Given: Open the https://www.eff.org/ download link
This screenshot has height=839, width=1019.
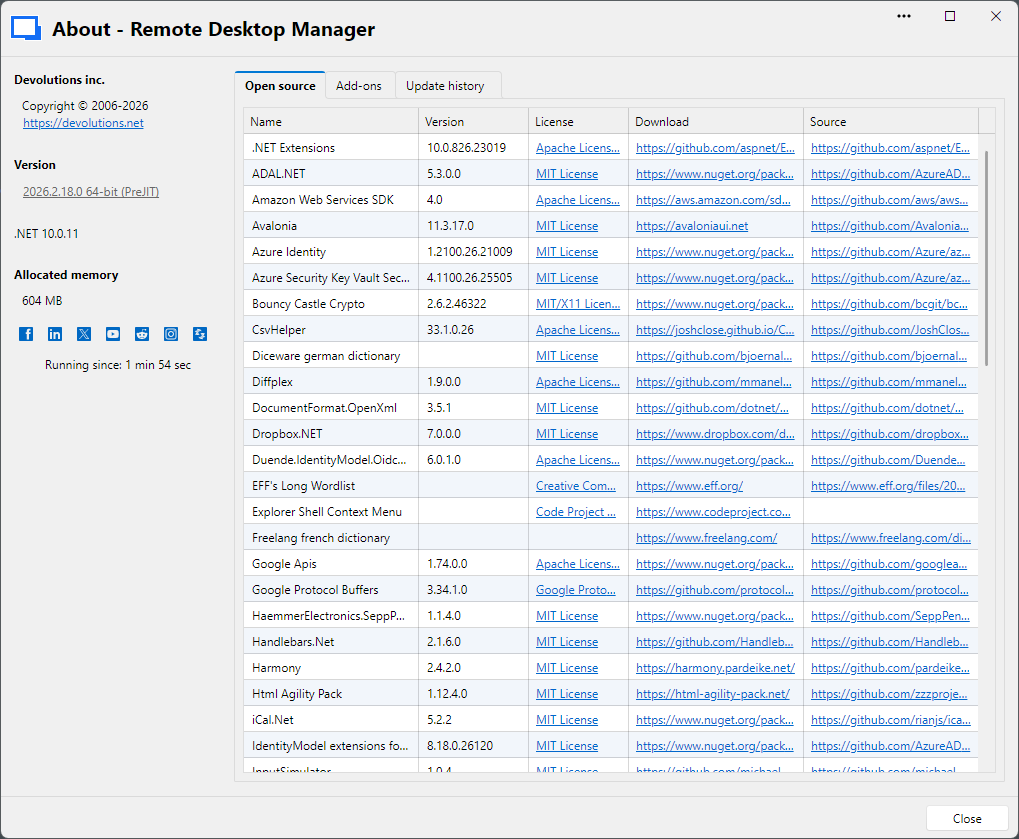Looking at the screenshot, I should pos(689,486).
